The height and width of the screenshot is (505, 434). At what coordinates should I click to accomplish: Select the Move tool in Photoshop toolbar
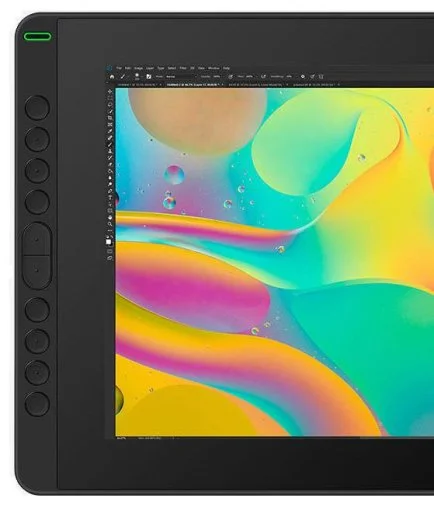110,92
